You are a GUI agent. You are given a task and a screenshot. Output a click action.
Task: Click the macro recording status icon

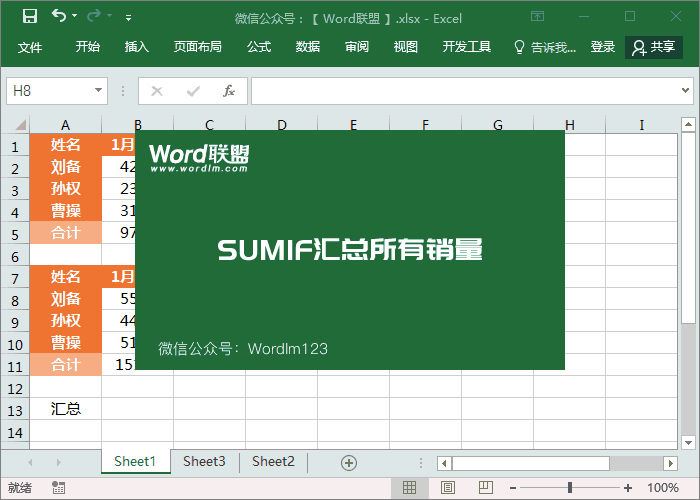pyautogui.click(x=58, y=487)
